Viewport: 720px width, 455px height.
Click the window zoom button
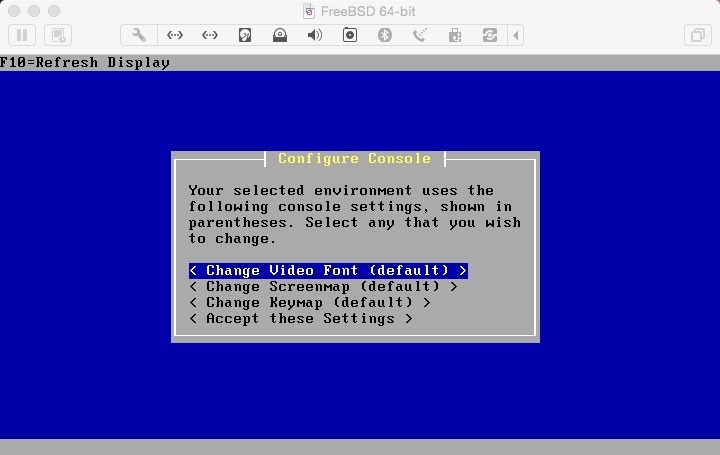pos(54,11)
